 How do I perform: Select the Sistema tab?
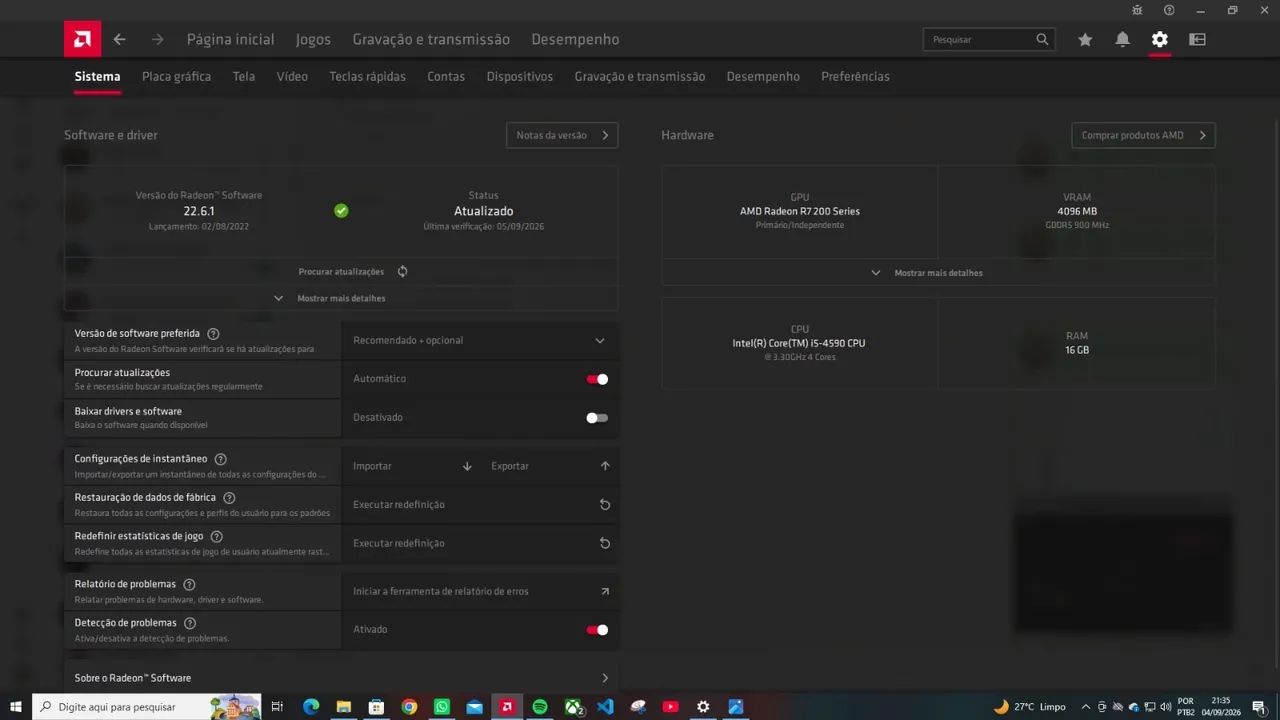point(97,76)
